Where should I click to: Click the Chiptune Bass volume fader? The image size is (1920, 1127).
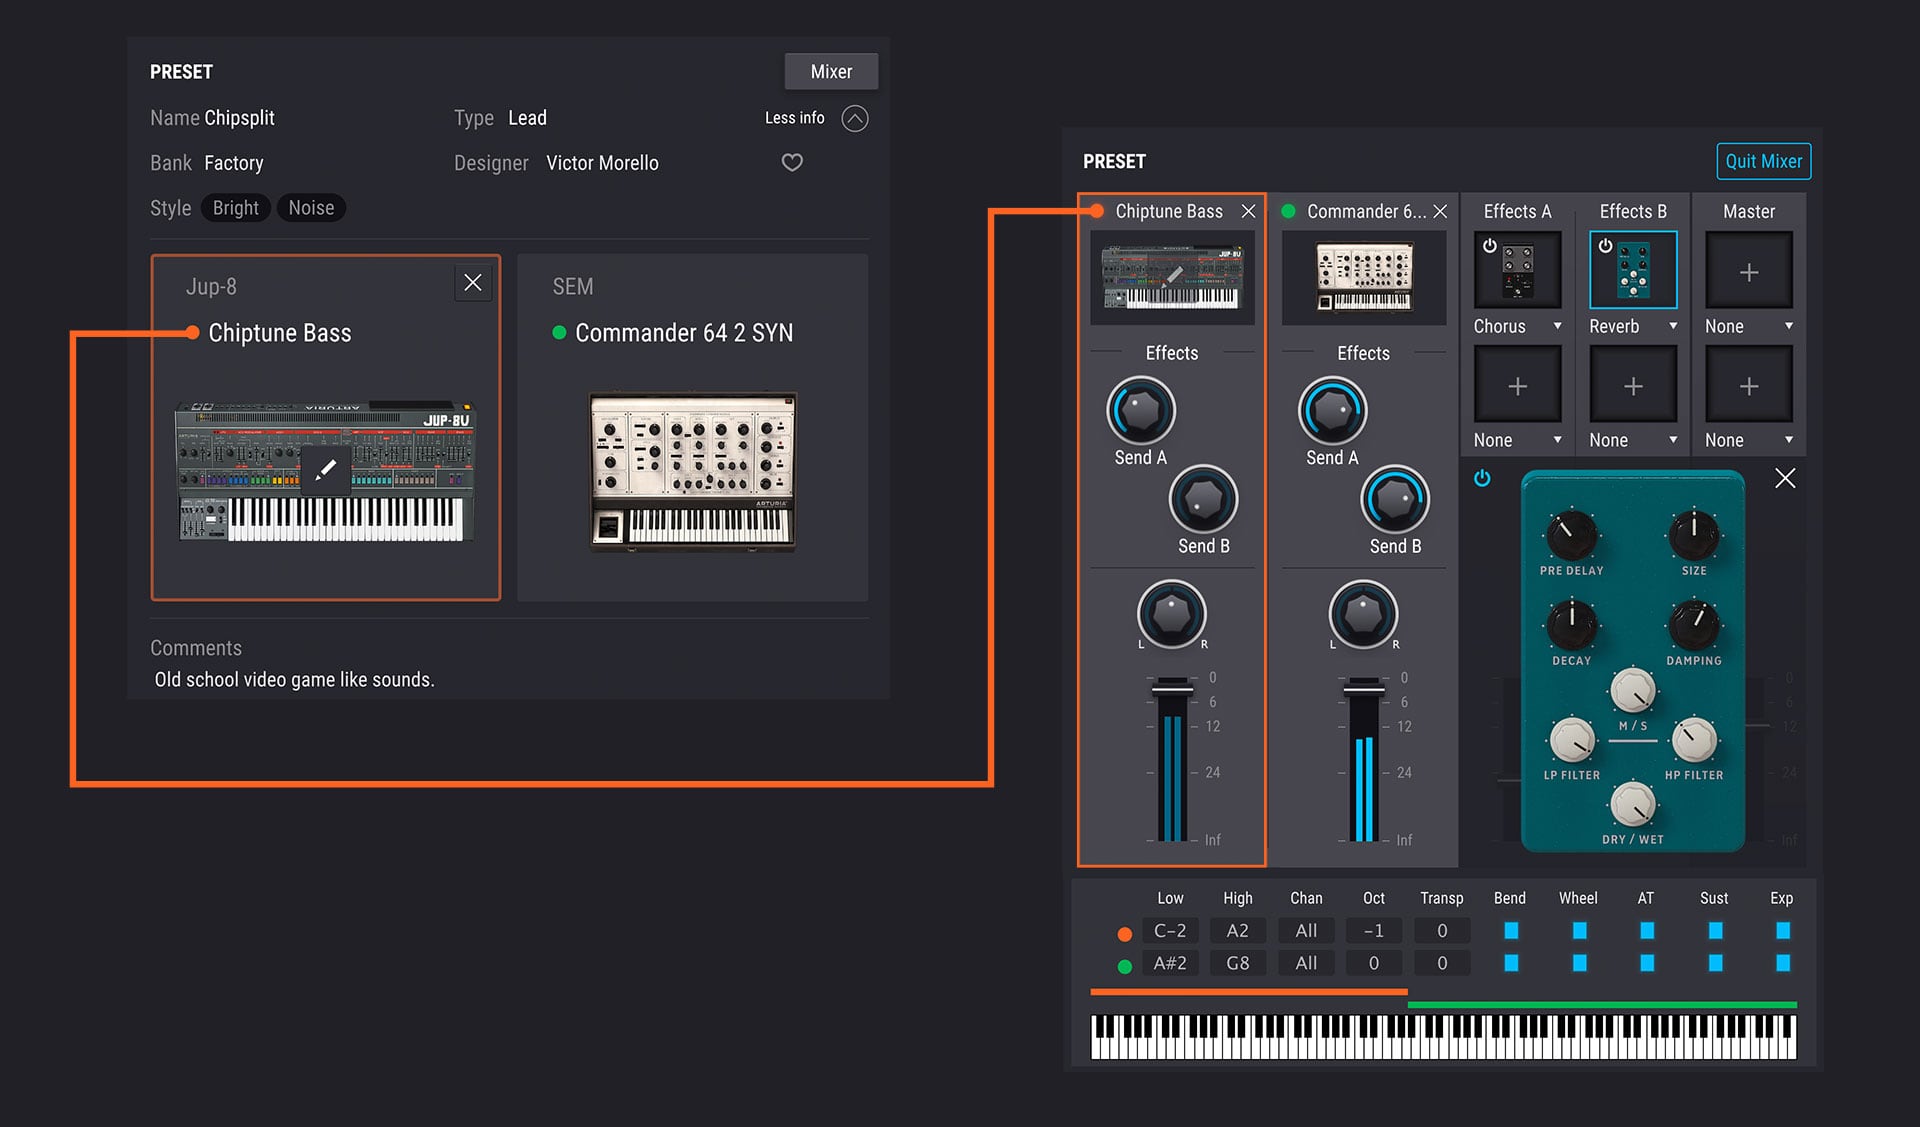tap(1172, 688)
